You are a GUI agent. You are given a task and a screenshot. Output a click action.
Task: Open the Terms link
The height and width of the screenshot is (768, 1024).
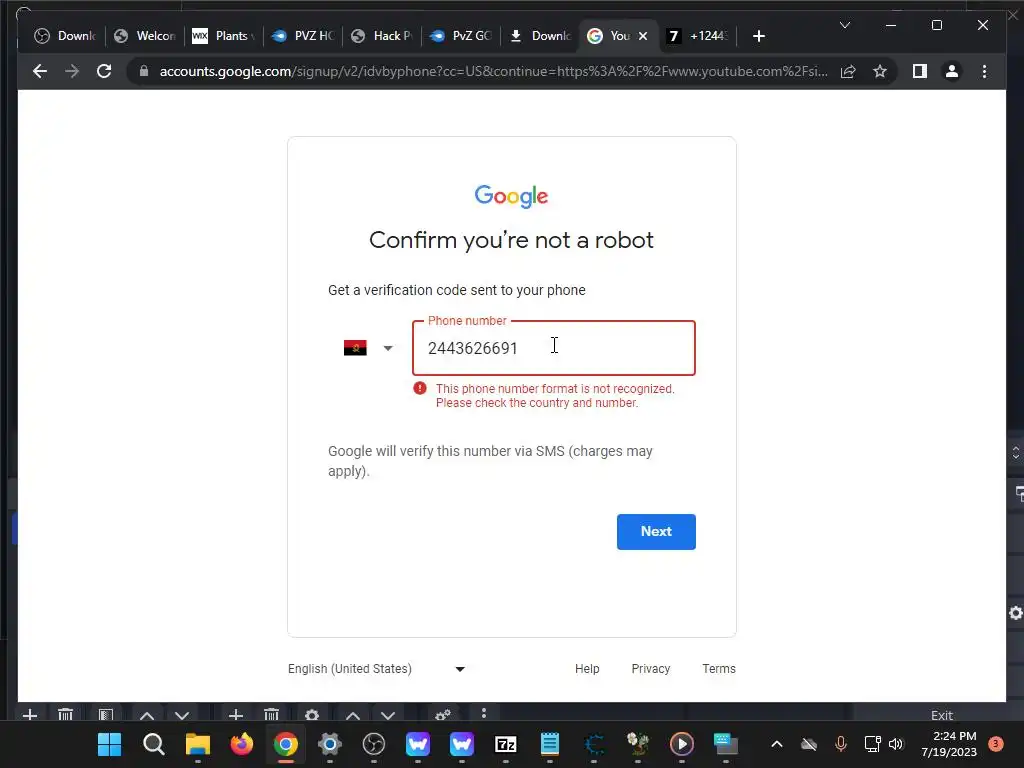click(x=719, y=669)
